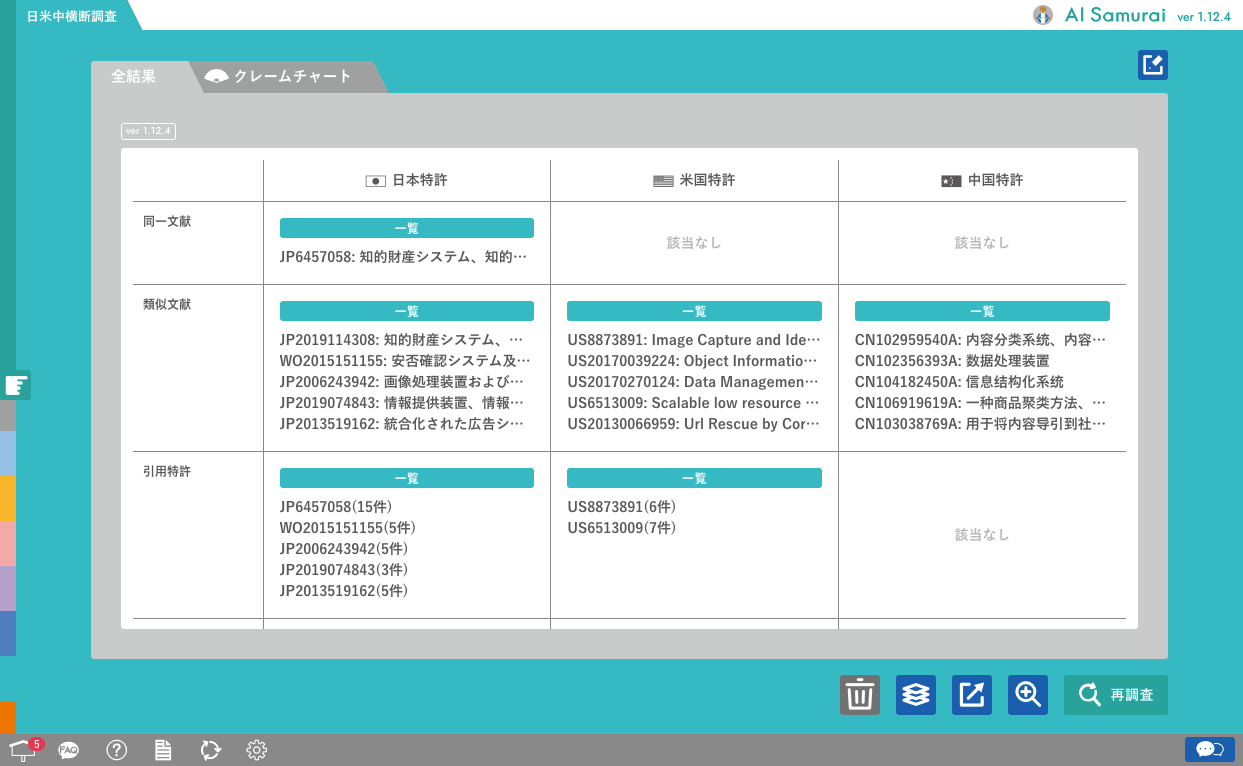Click the help question mark icon
Screen dimensions: 1243x766
click(x=117, y=750)
